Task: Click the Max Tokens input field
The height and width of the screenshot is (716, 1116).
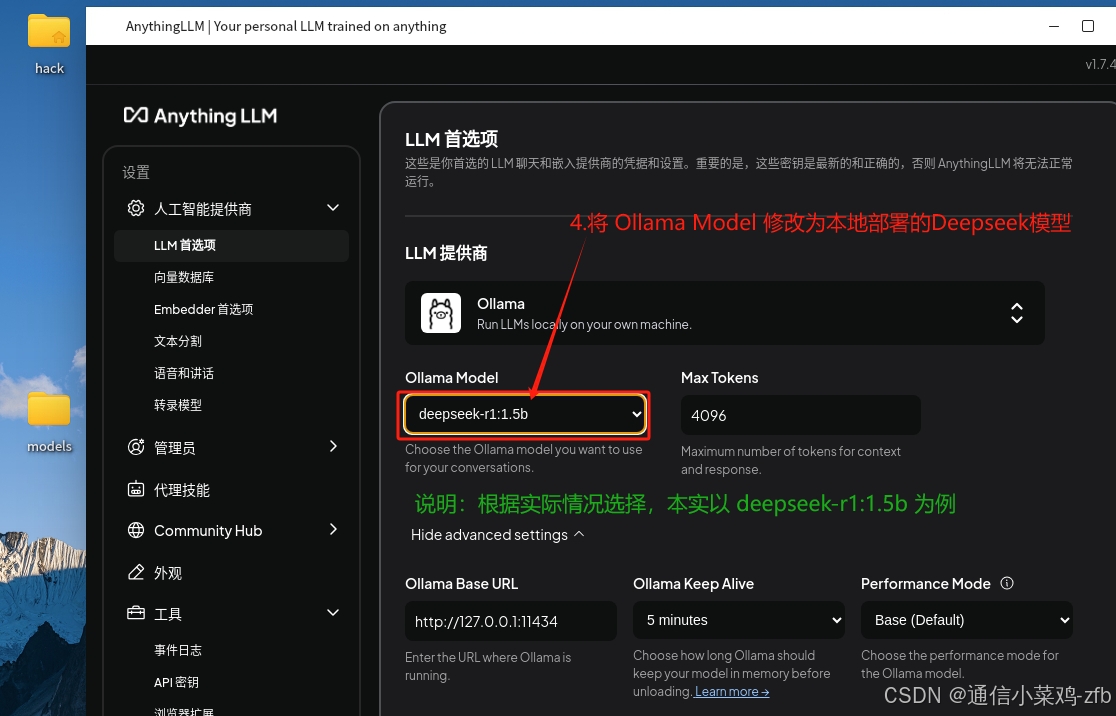Action: point(801,415)
